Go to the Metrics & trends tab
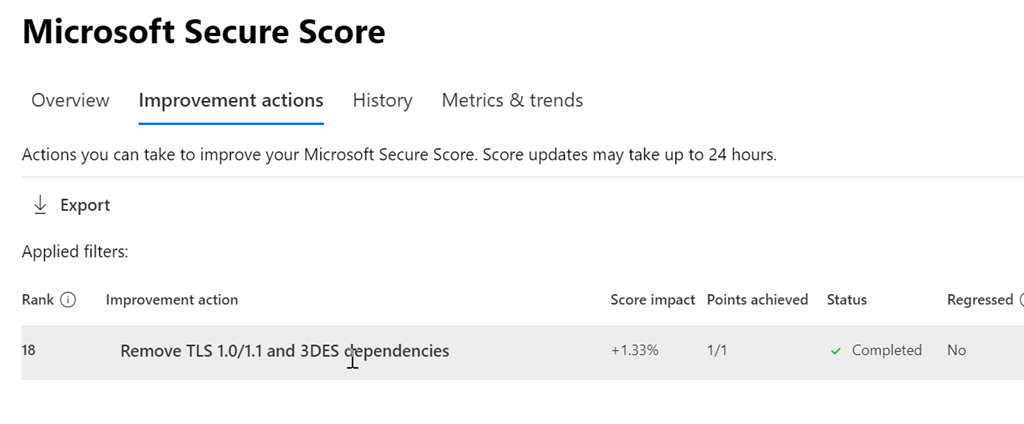Viewport: 1024px width, 424px height. pos(512,100)
